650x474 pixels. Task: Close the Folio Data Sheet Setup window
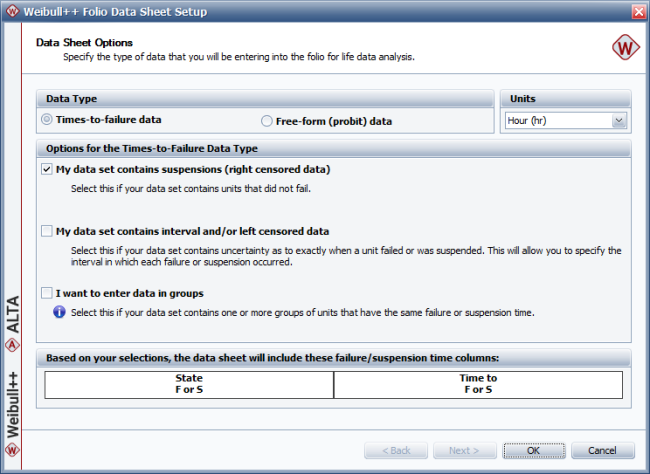[x=638, y=10]
